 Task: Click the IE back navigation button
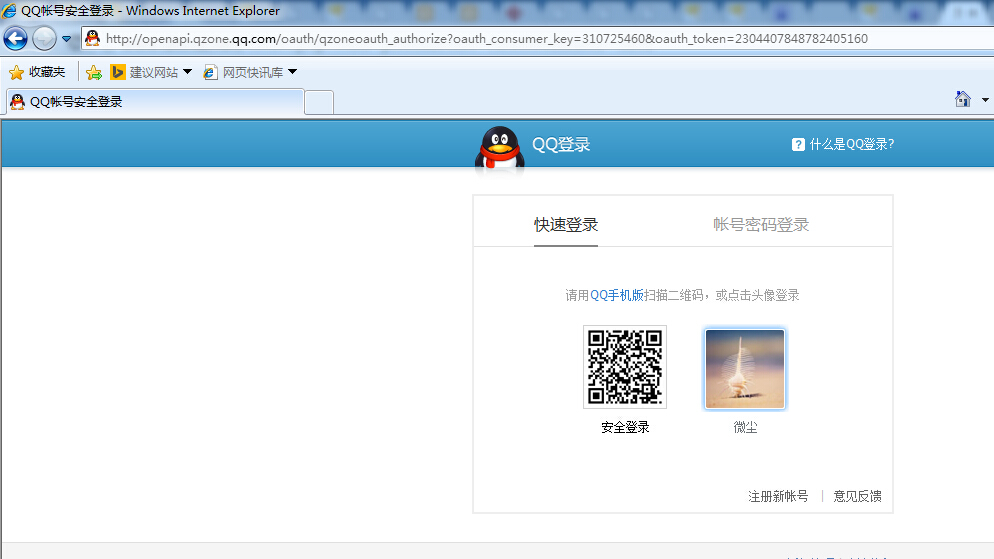(x=16, y=39)
